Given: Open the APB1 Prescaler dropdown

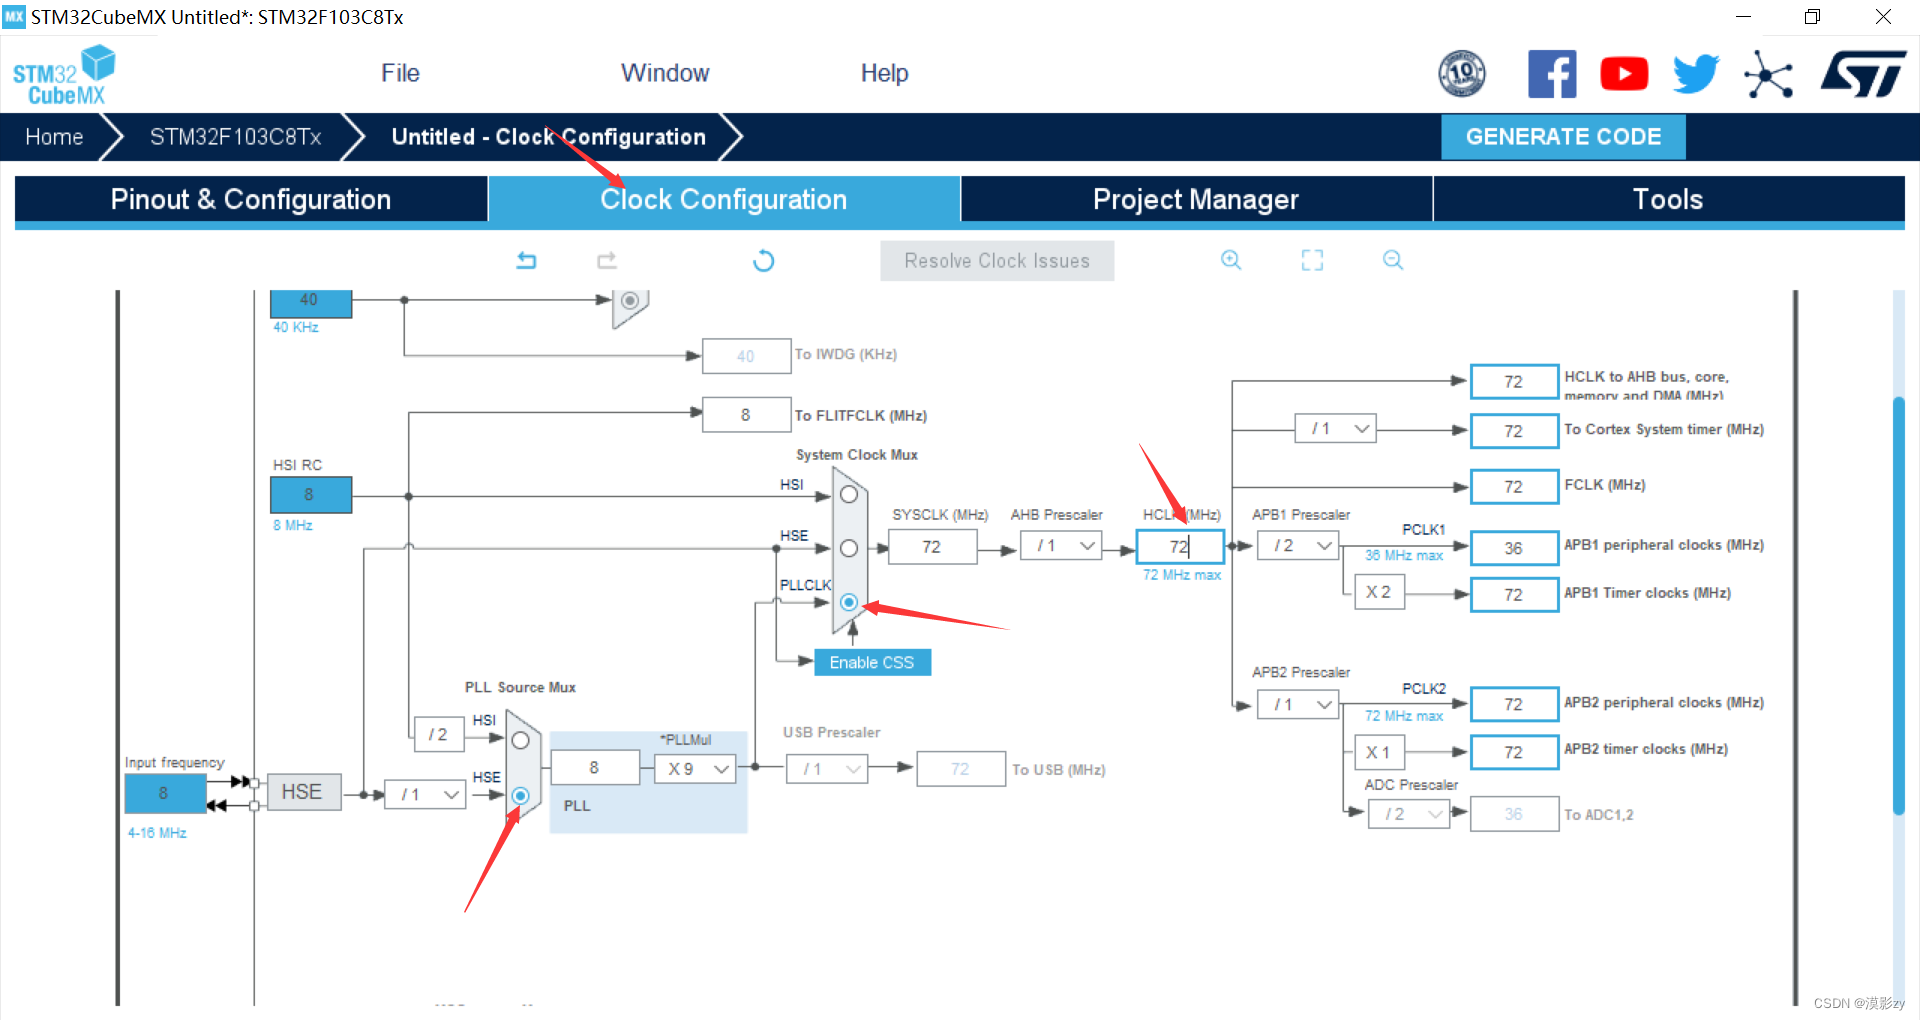Looking at the screenshot, I should click(1298, 546).
